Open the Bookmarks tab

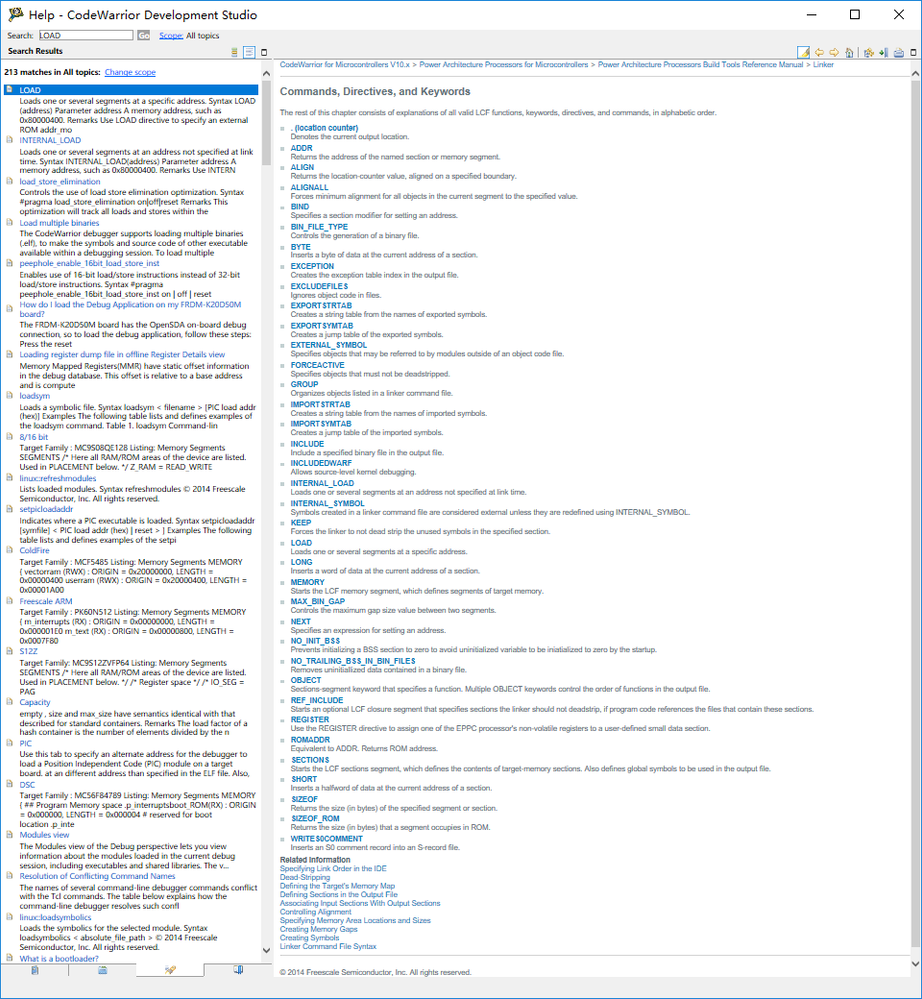click(x=238, y=970)
